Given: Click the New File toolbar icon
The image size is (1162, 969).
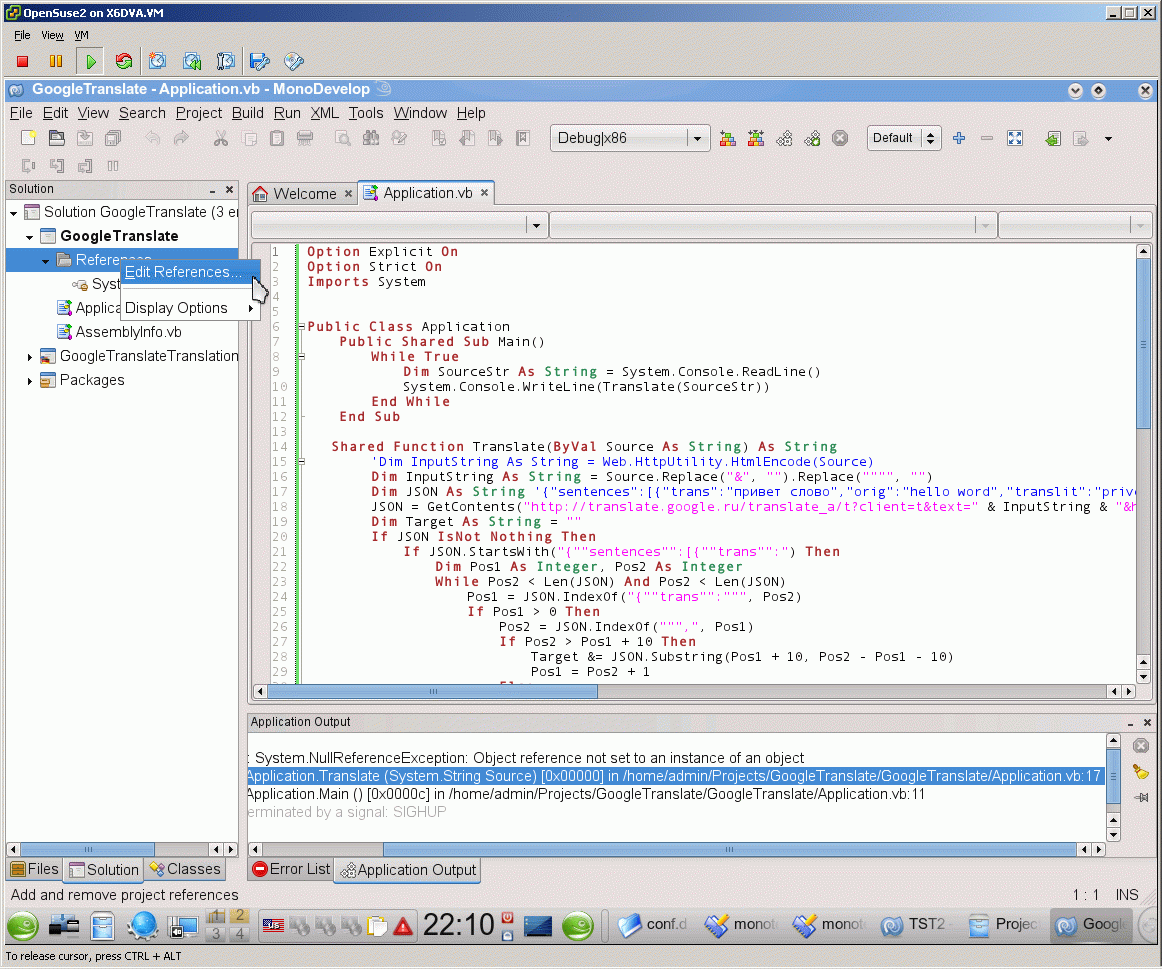Looking at the screenshot, I should click(x=29, y=138).
